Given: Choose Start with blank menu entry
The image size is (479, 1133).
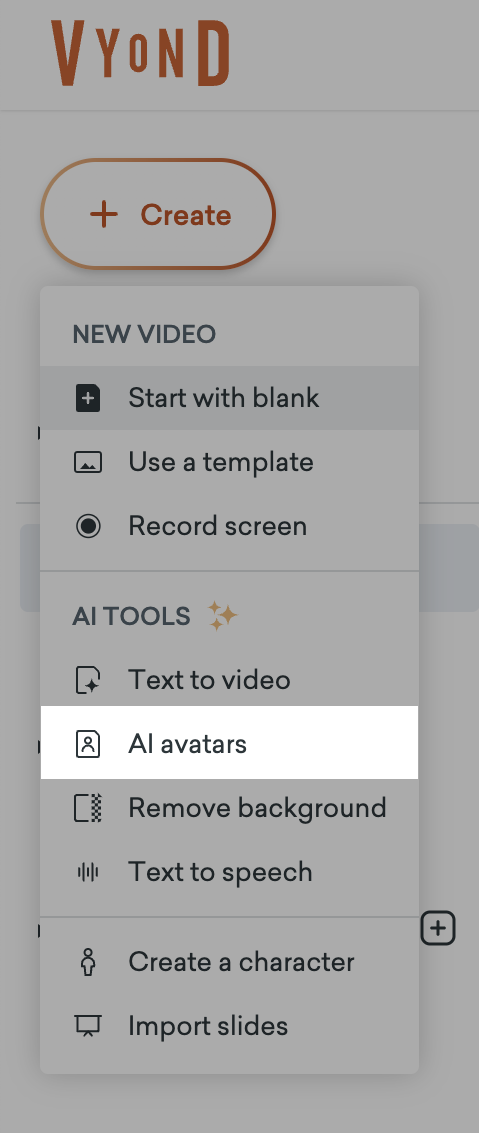Looking at the screenshot, I should click(230, 398).
